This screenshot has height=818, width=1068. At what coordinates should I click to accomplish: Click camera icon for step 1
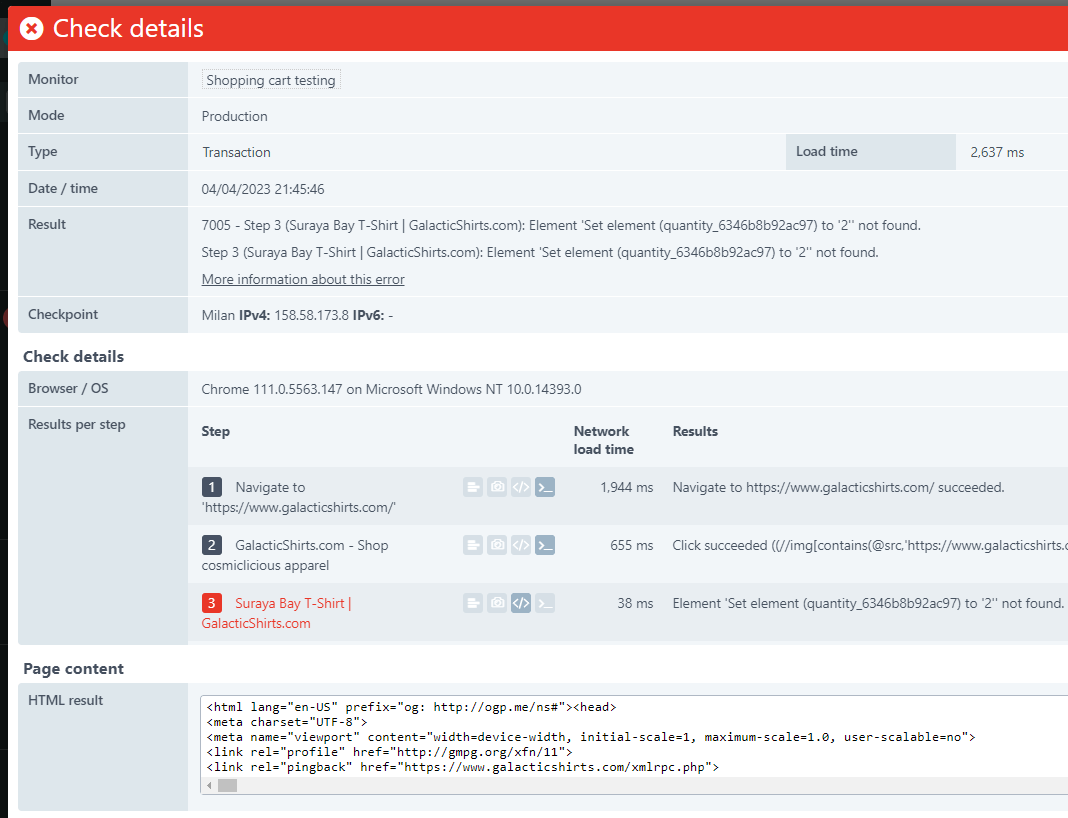pyautogui.click(x=497, y=487)
